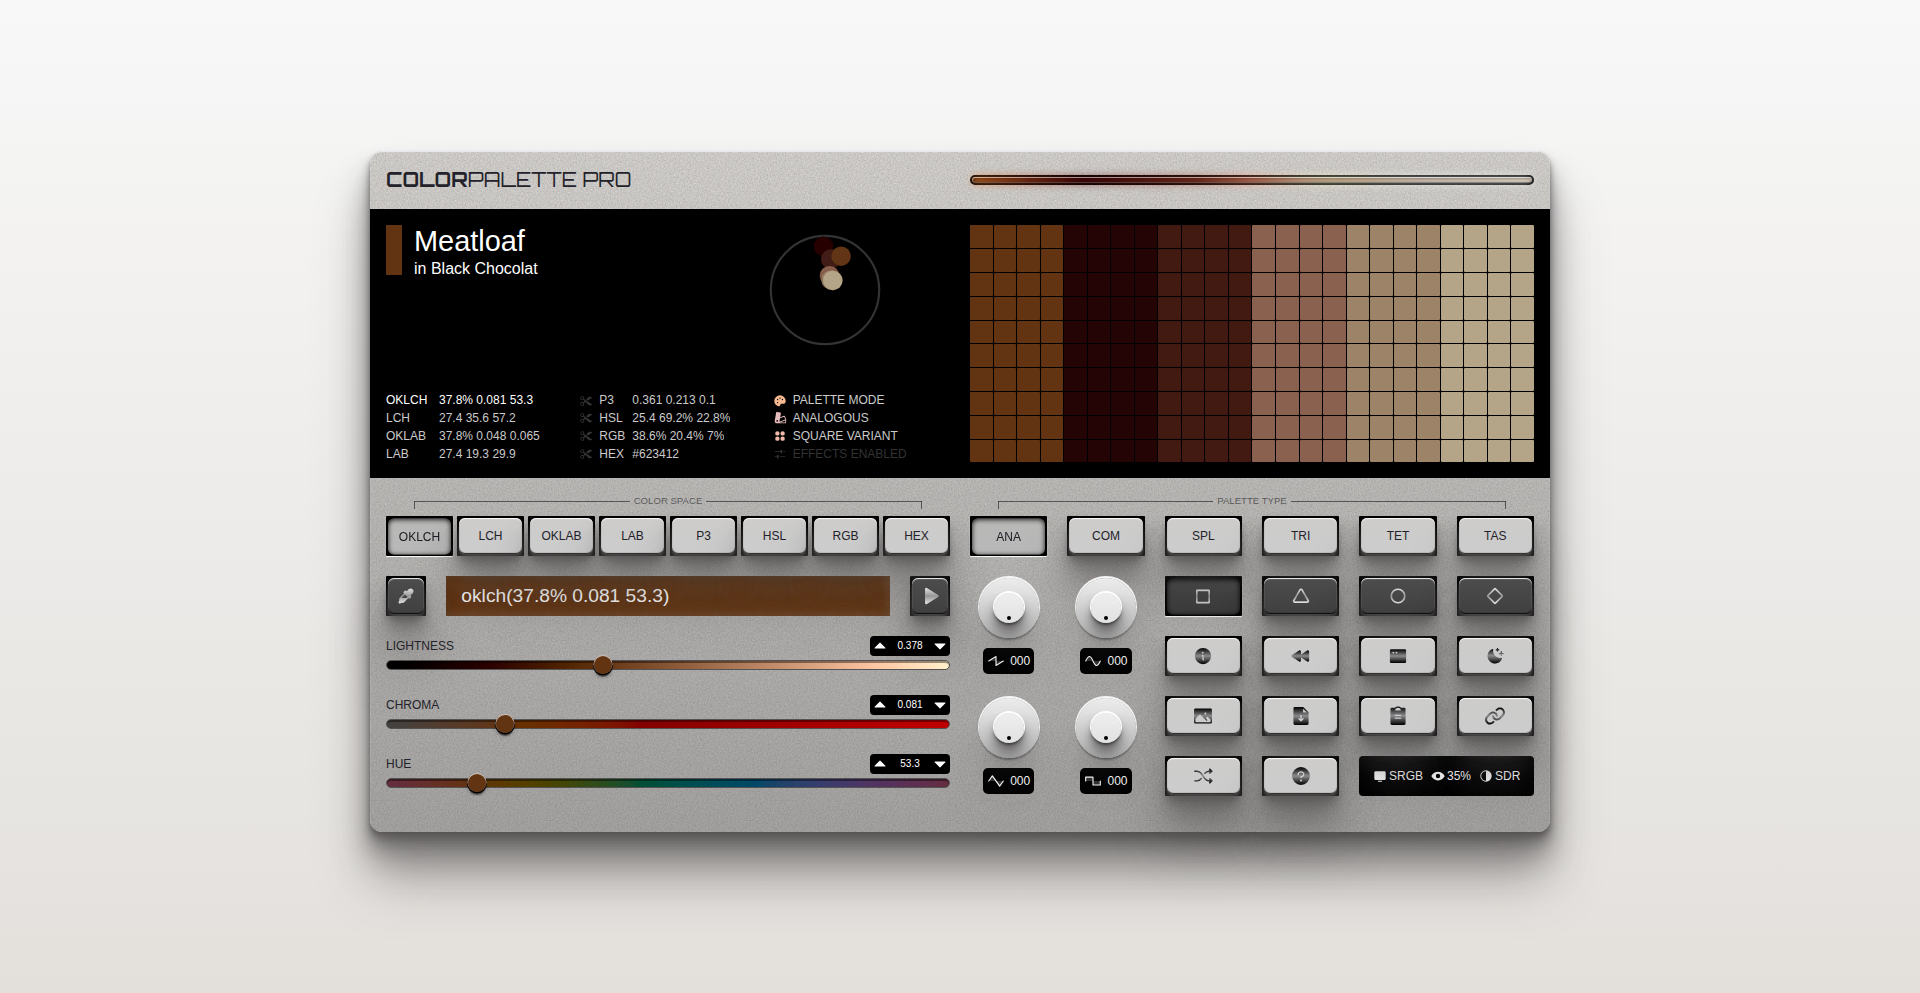Click the sawtooth waveform 000 display
The height and width of the screenshot is (993, 1920).
pyautogui.click(x=1008, y=661)
